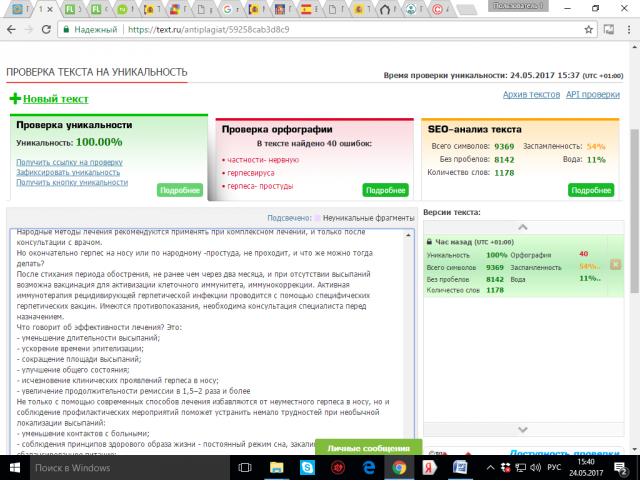Click Зафиксировать уникальность link

(x=68, y=172)
